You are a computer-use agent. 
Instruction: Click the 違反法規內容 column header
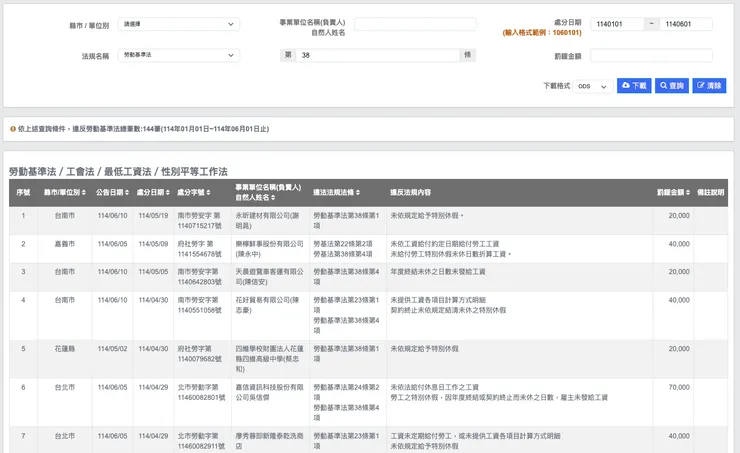tap(410, 193)
